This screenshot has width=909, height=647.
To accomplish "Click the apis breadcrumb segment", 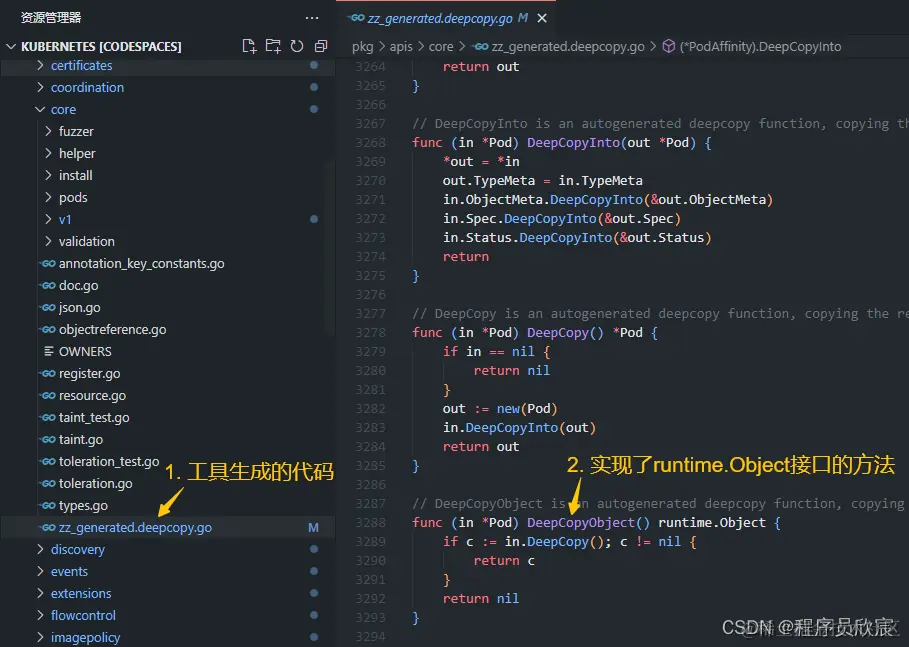I will pos(401,47).
